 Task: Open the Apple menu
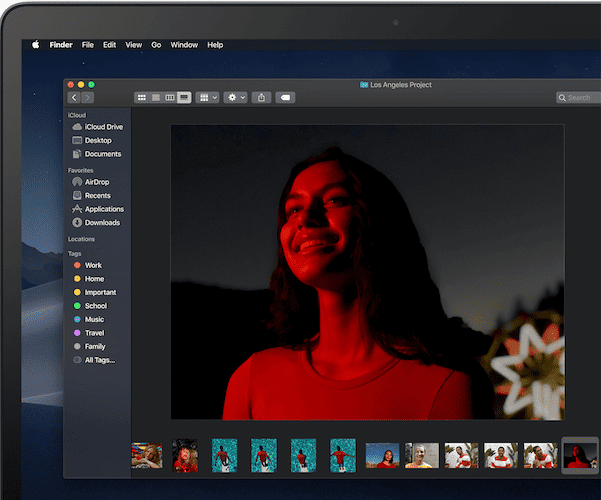click(35, 45)
